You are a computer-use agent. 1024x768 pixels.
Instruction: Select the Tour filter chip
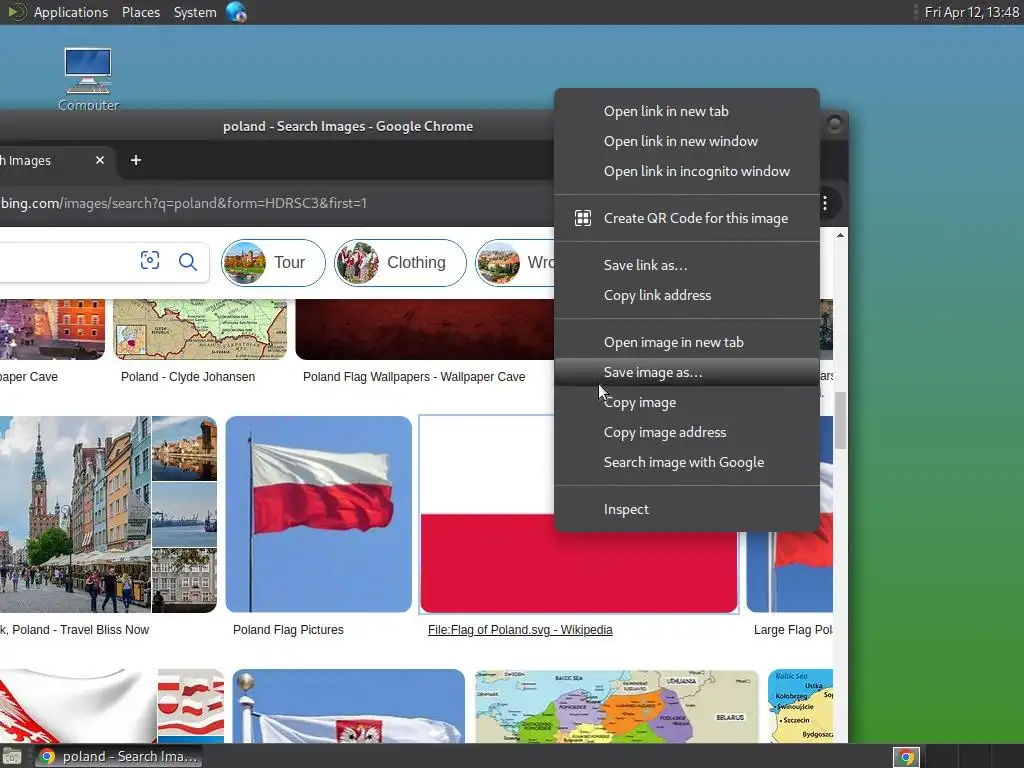273,263
